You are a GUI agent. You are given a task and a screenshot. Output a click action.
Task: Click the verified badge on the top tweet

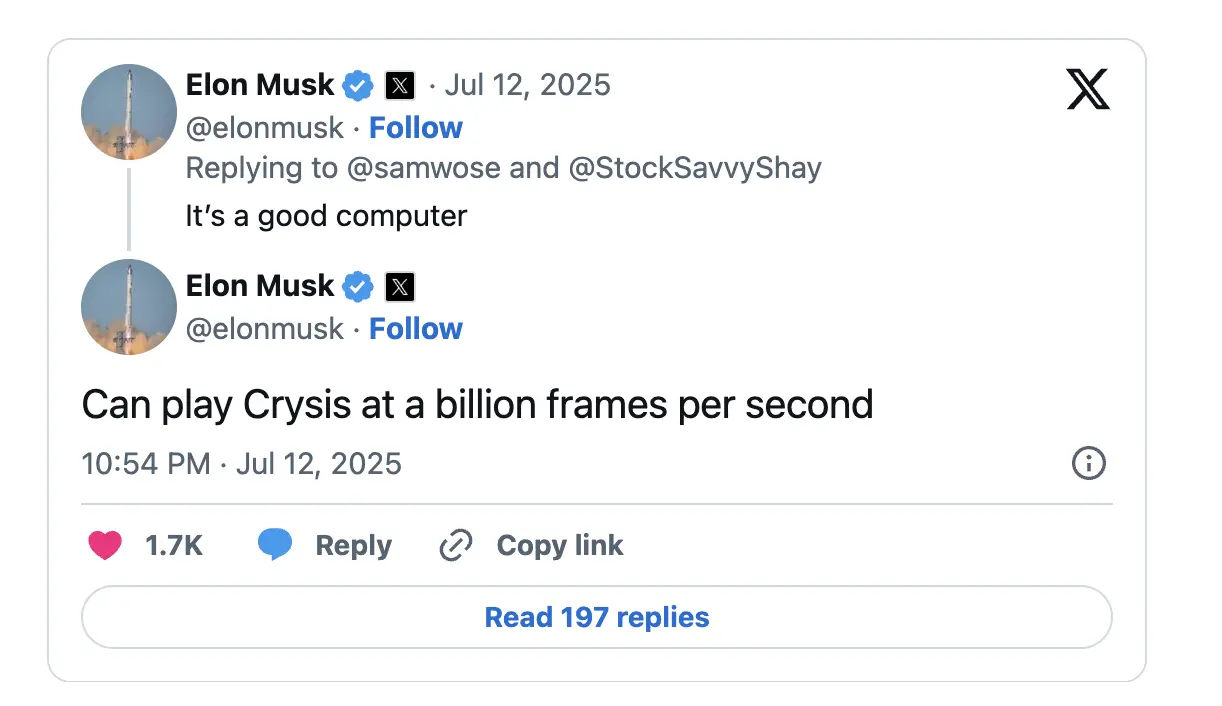(x=358, y=86)
